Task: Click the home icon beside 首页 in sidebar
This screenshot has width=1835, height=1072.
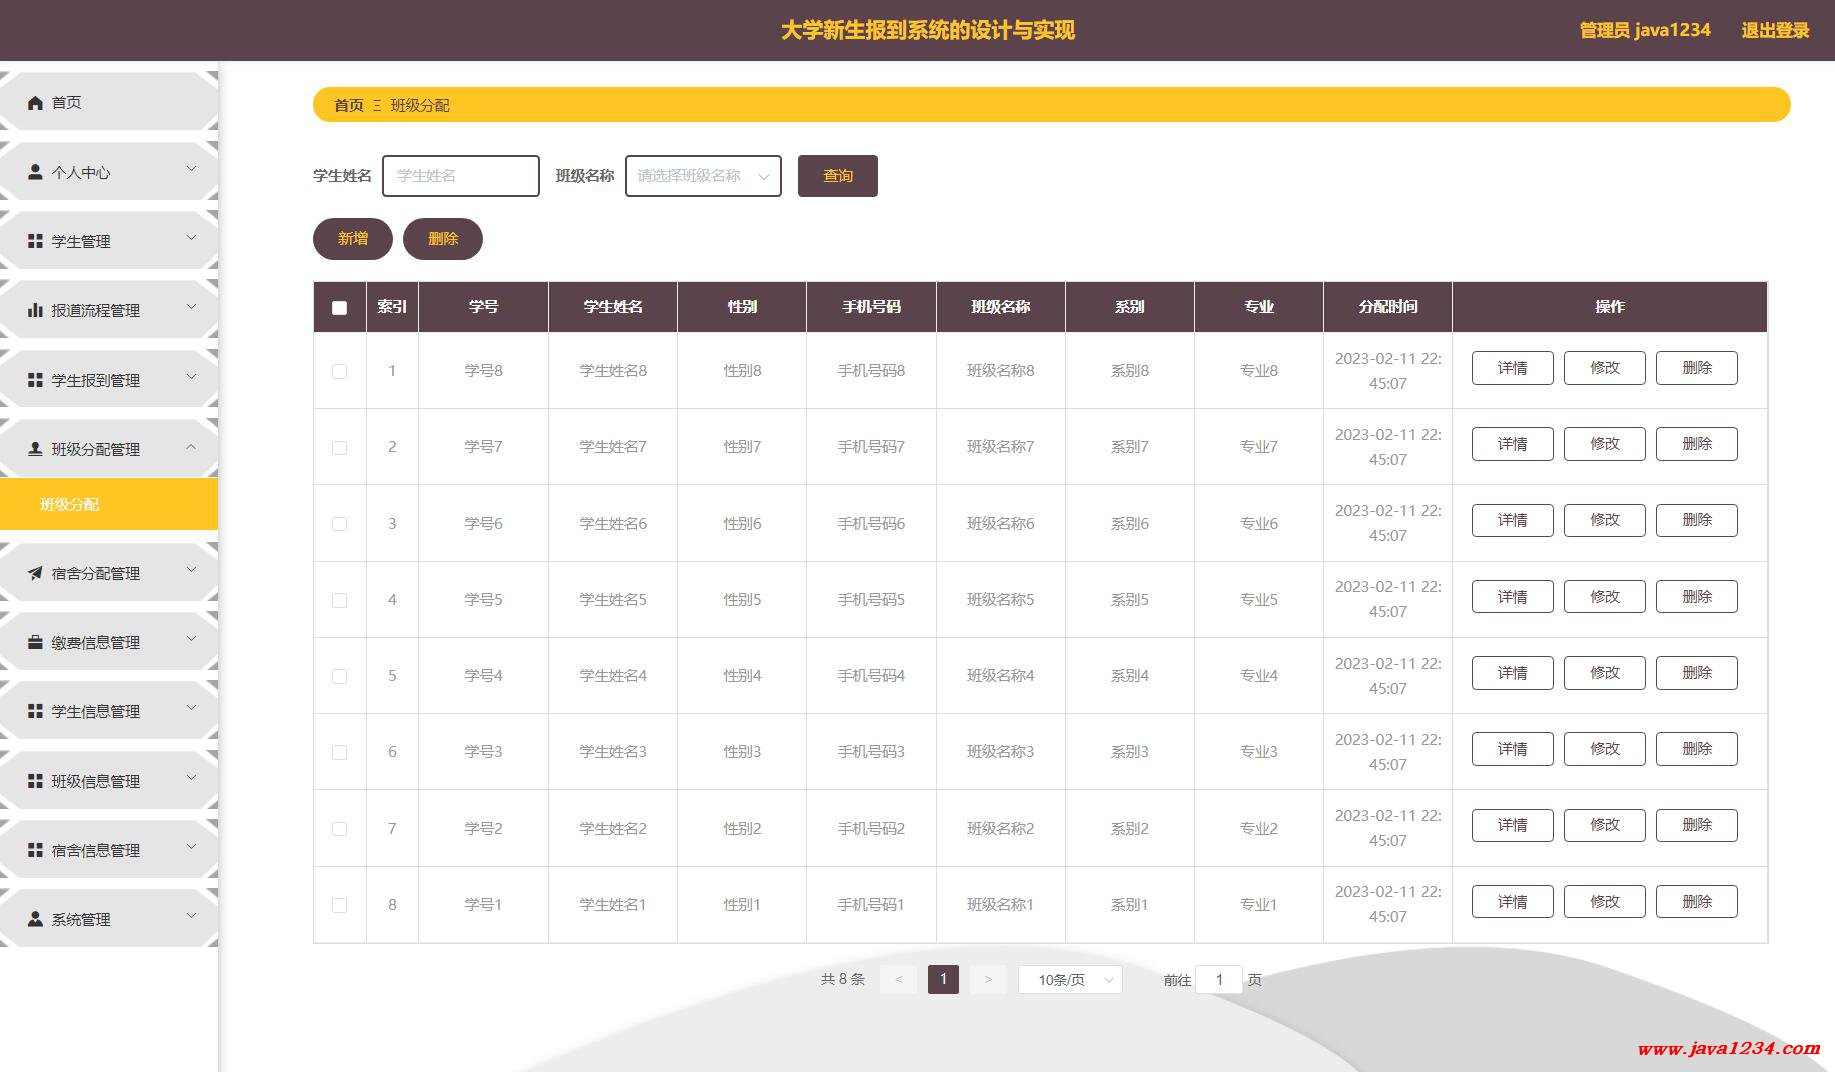Action: point(36,103)
